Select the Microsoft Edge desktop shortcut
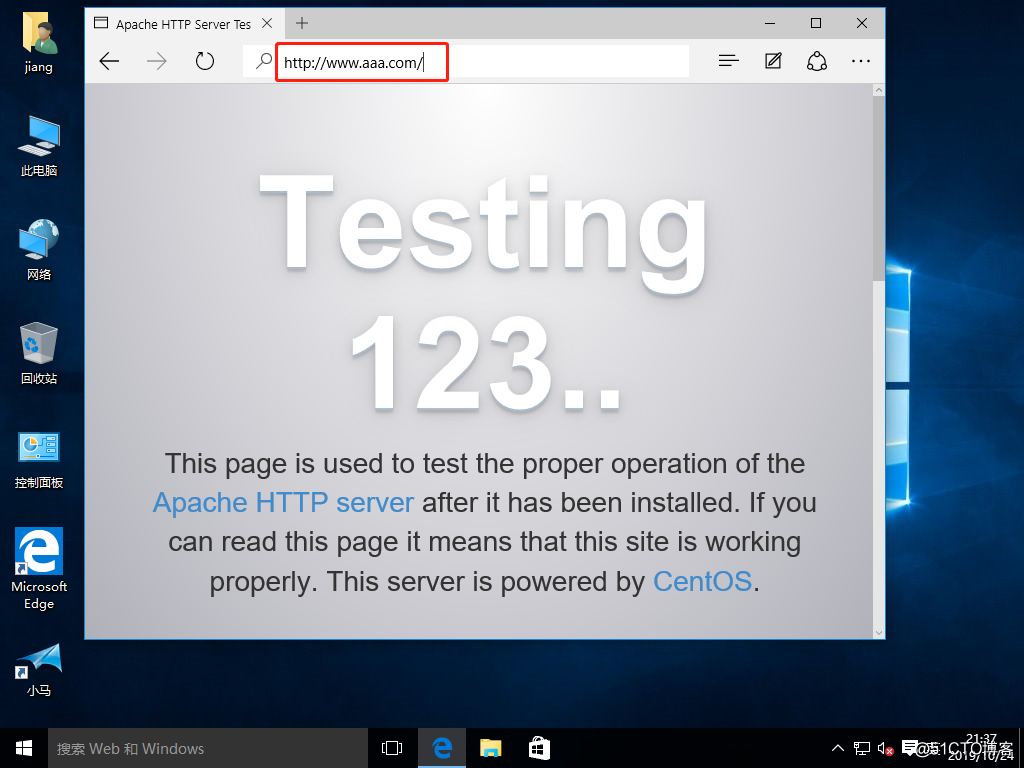Image resolution: width=1024 pixels, height=768 pixels. pos(39,569)
